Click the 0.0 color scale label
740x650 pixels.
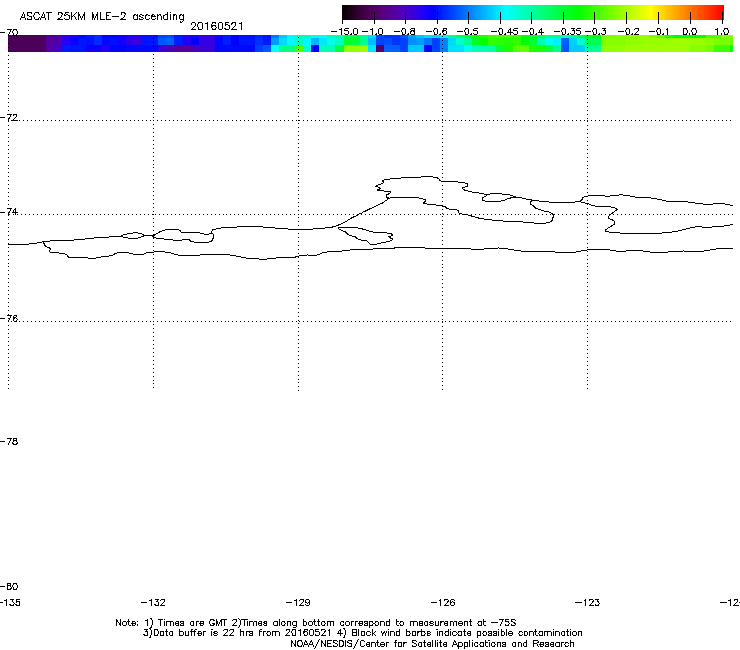tap(690, 32)
